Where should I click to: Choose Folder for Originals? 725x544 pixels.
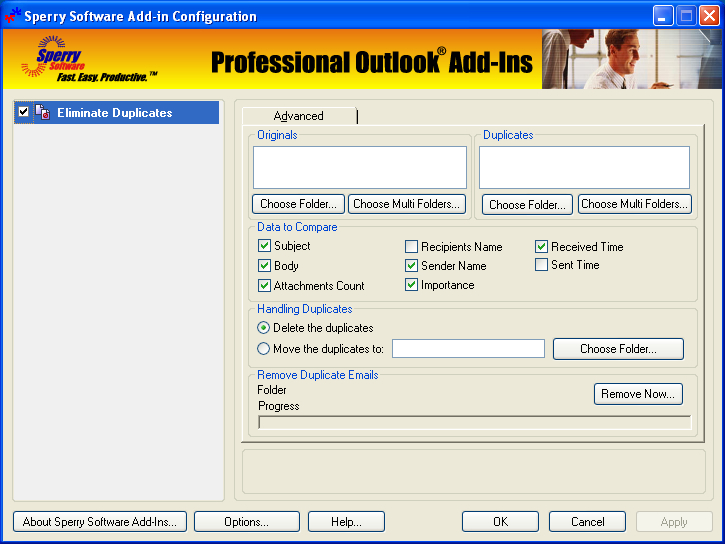tap(298, 204)
